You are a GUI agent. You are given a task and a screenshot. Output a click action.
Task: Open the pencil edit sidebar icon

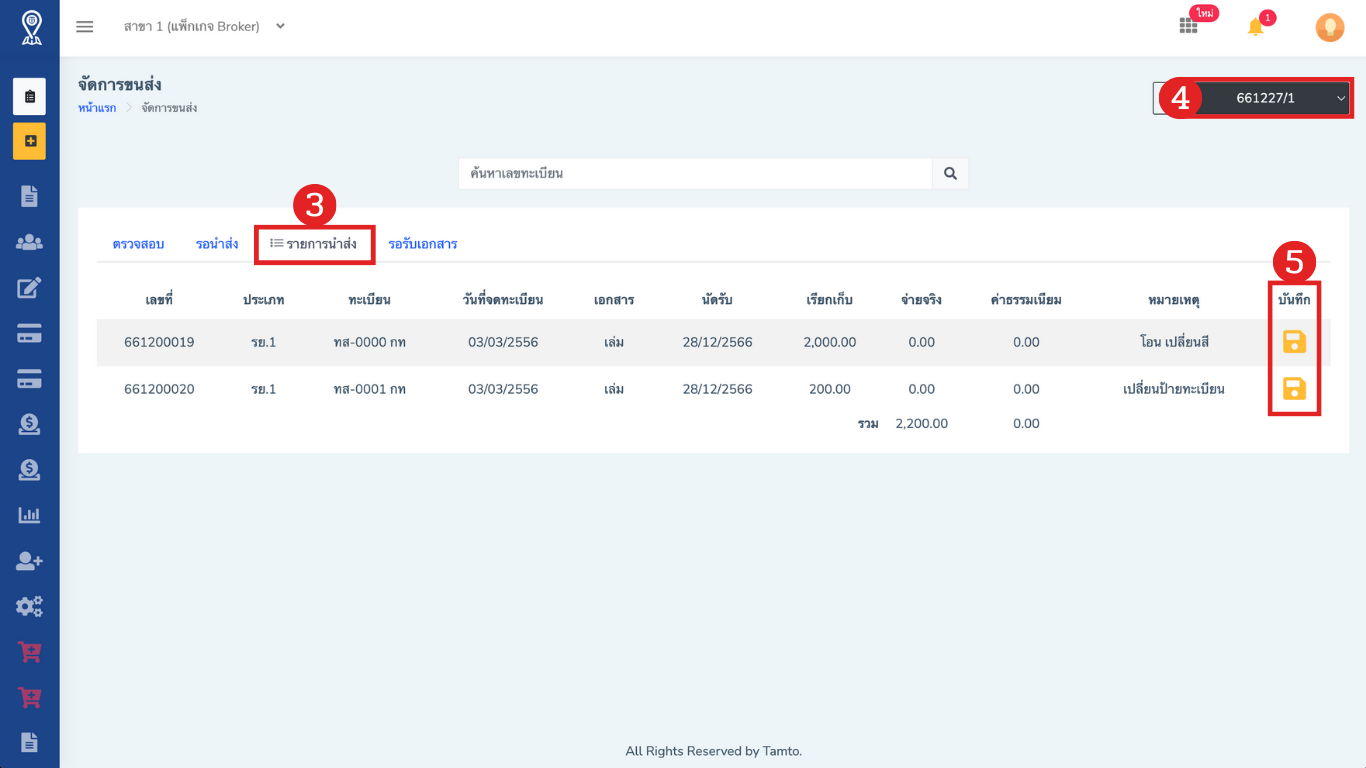coord(30,289)
